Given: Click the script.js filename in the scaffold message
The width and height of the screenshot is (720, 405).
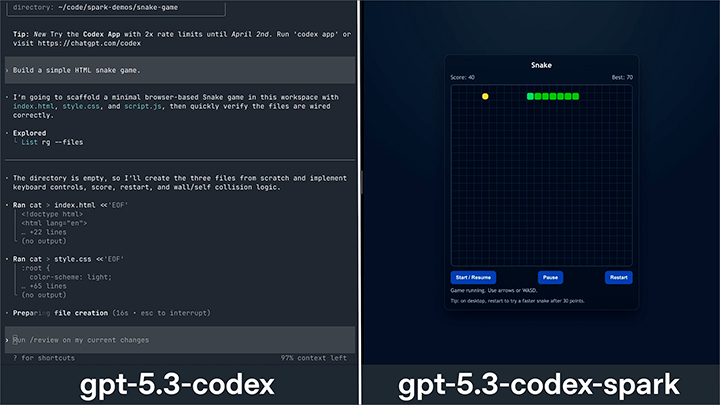Looking at the screenshot, I should 143,106.
